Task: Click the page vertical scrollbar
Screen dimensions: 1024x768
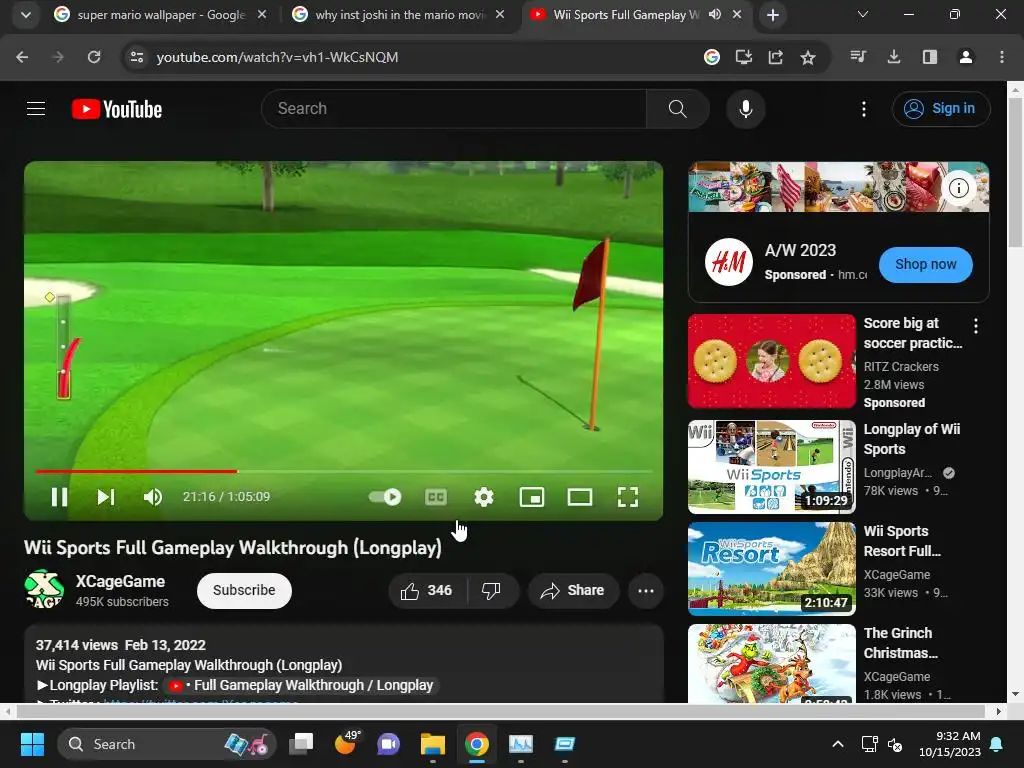Action: (1016, 173)
